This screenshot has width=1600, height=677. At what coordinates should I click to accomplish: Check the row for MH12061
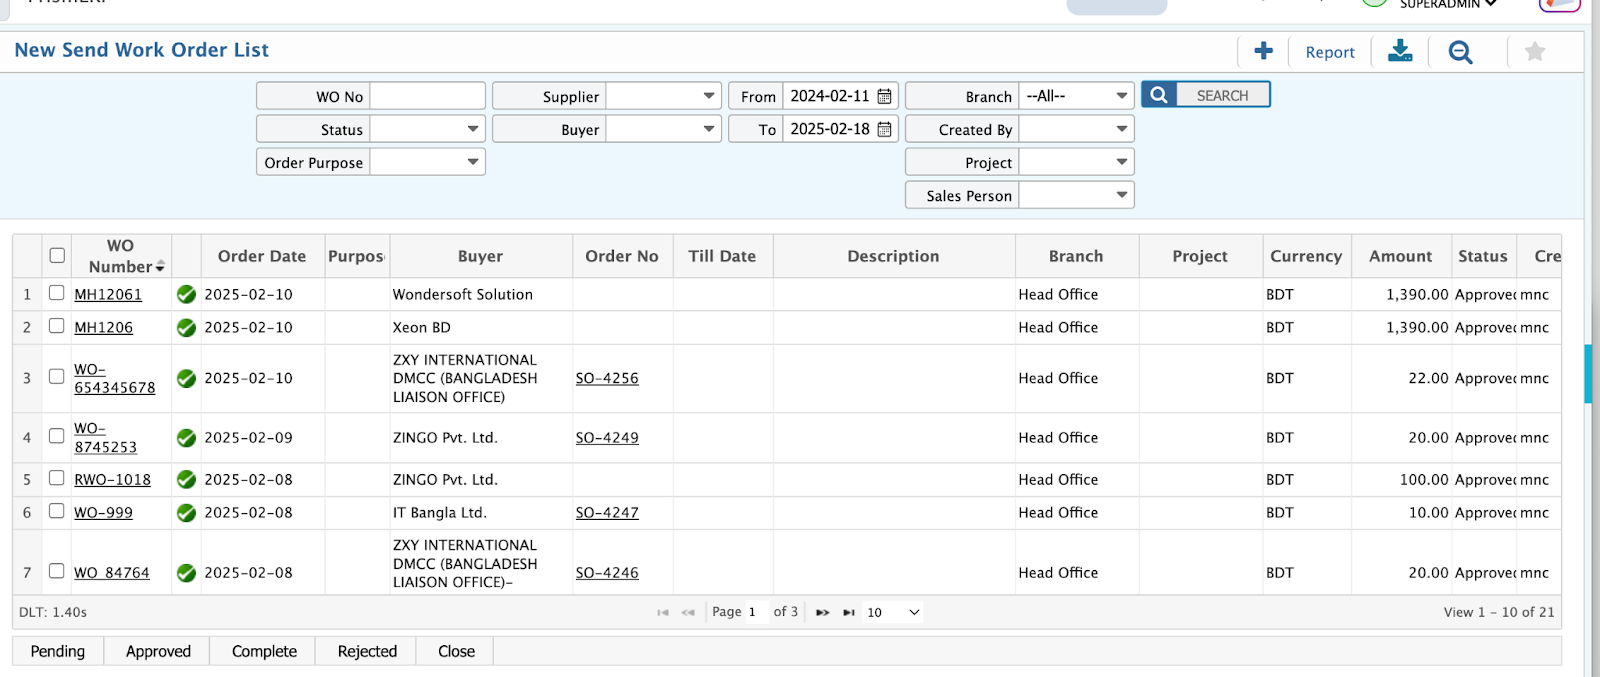[x=57, y=293]
